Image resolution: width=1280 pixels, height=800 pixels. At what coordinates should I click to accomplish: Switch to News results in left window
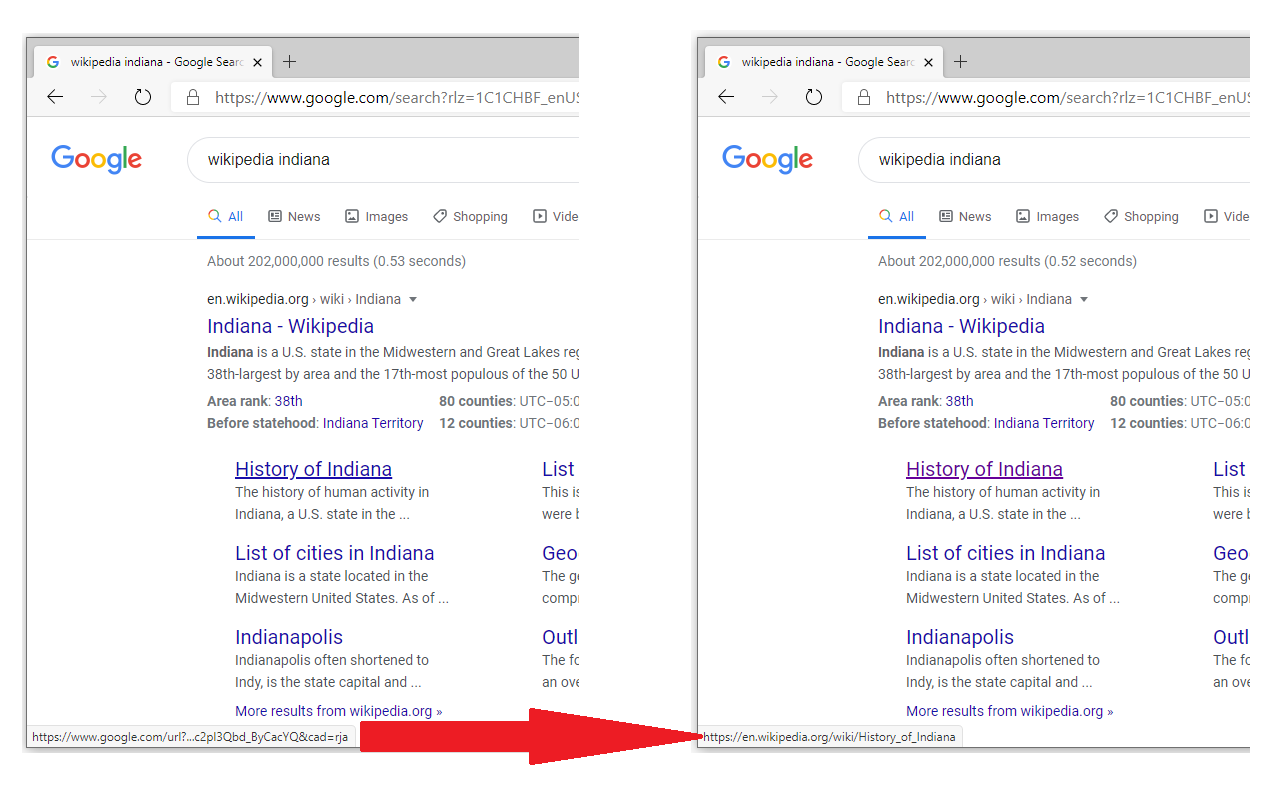294,216
